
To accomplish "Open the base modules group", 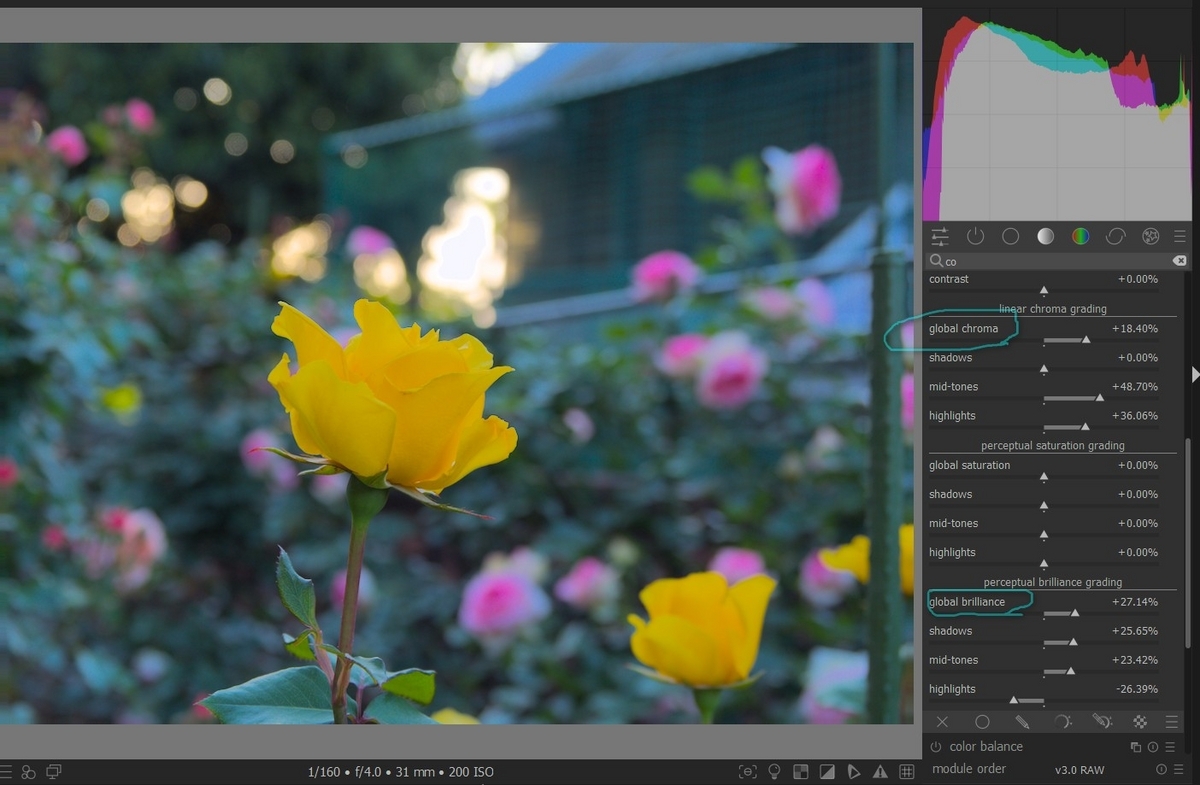I will [1010, 237].
